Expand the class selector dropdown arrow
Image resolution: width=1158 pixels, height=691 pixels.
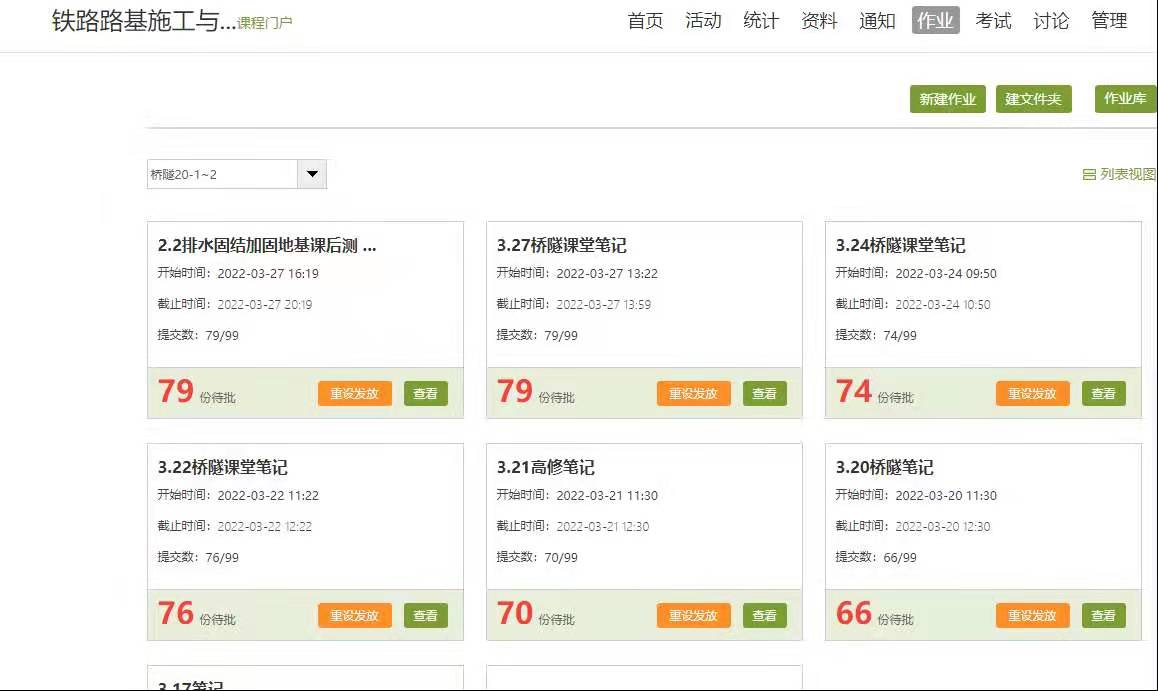[x=312, y=174]
